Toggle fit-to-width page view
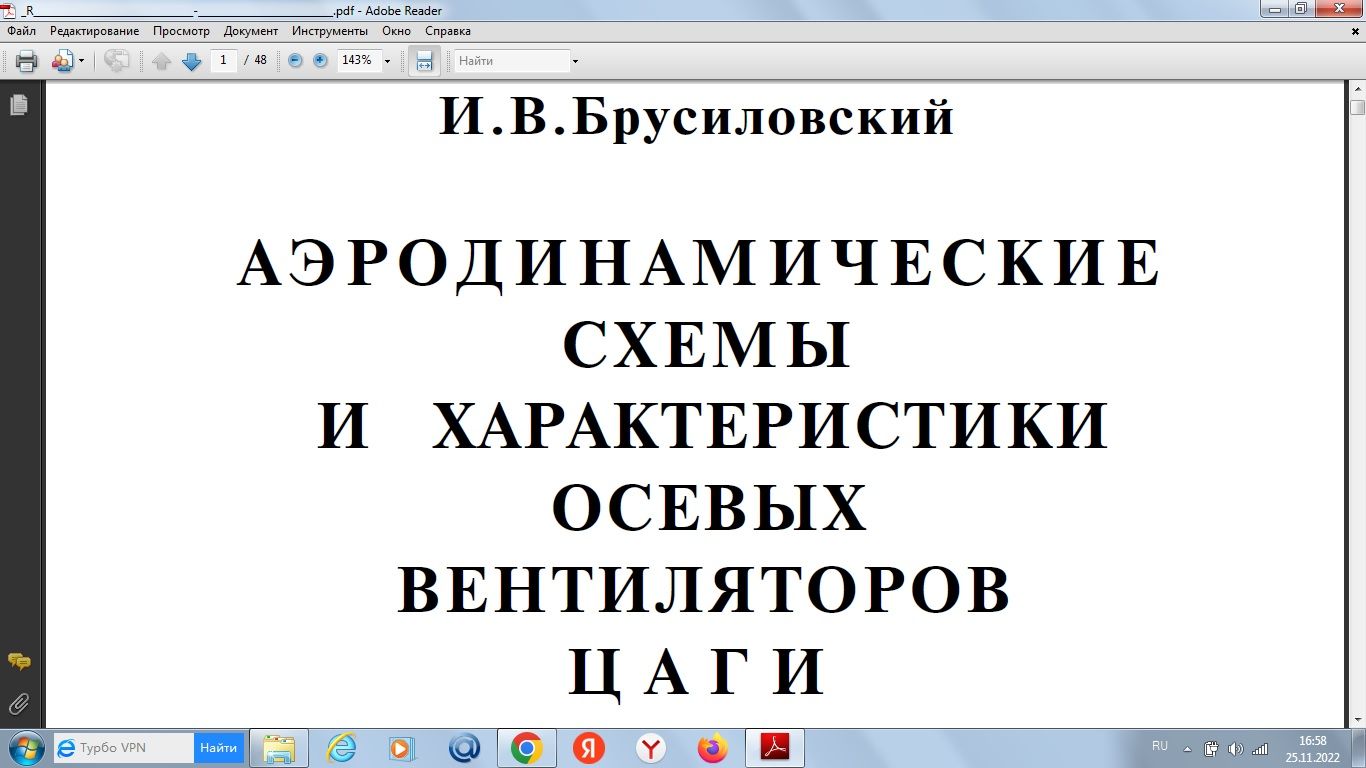Image resolution: width=1366 pixels, height=768 pixels. point(424,60)
